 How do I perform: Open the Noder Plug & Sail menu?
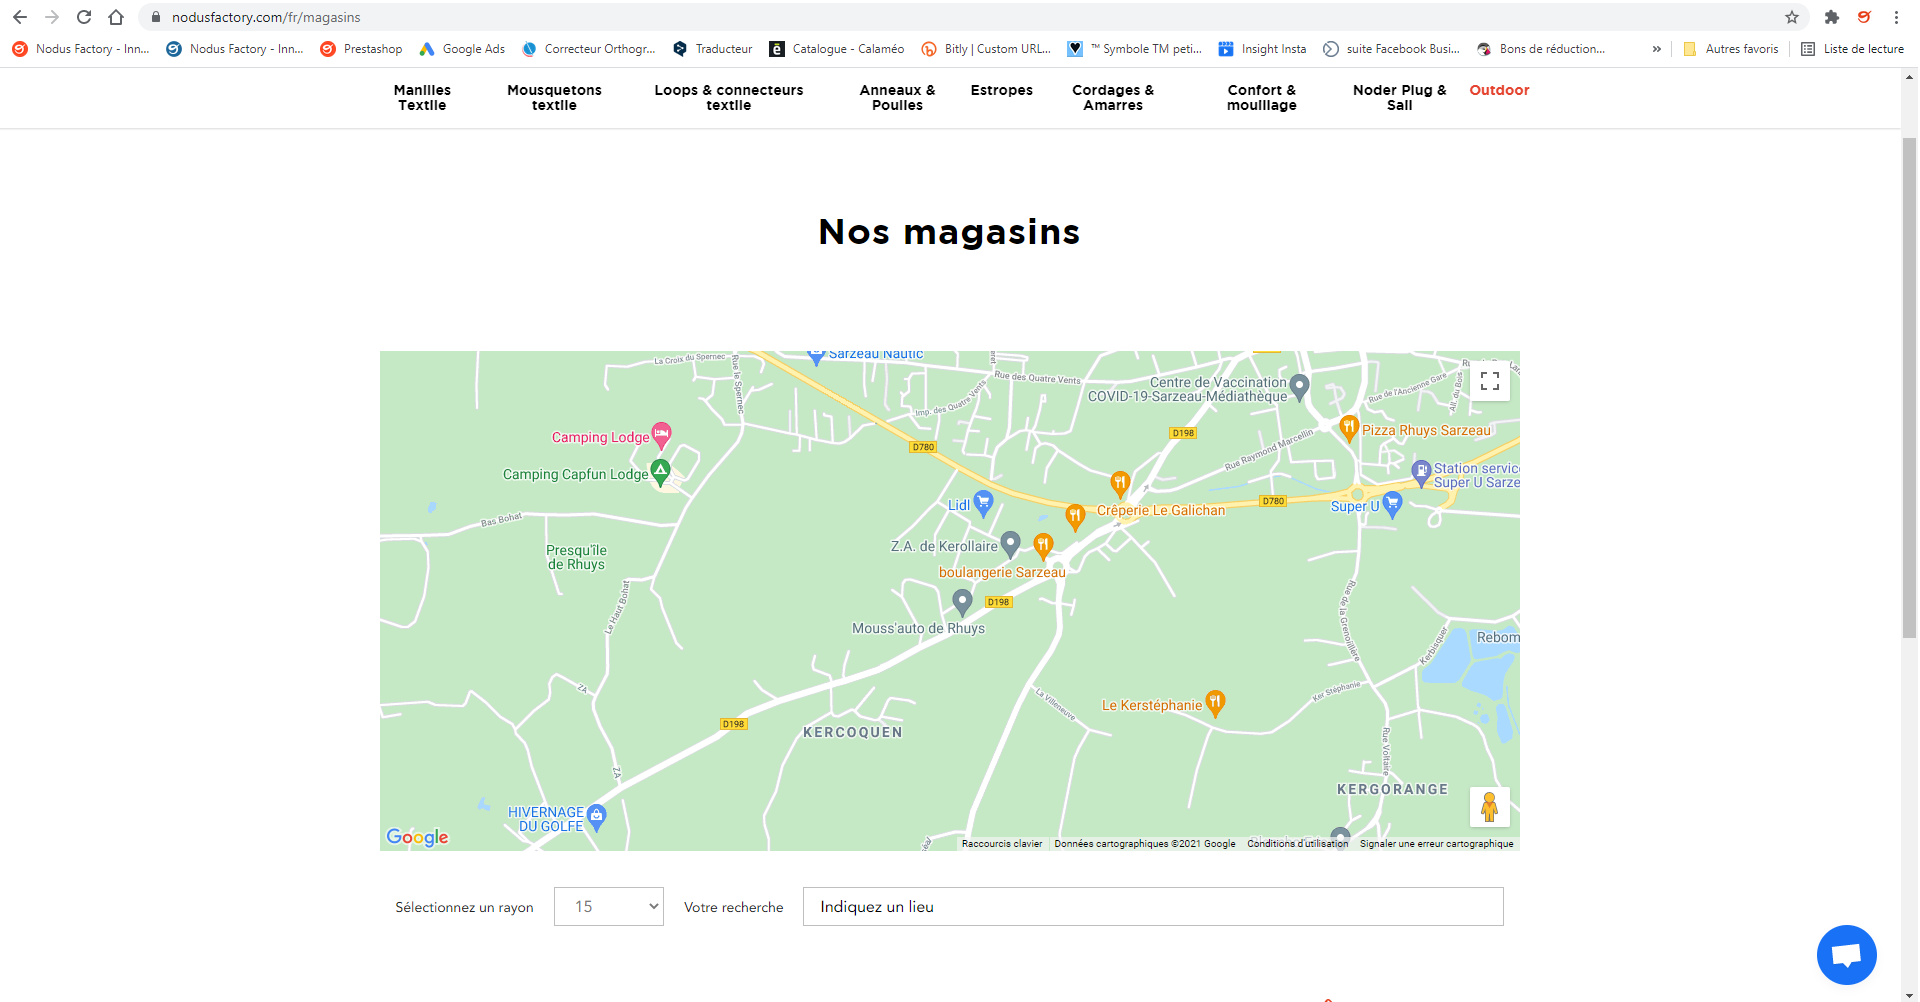(x=1400, y=98)
